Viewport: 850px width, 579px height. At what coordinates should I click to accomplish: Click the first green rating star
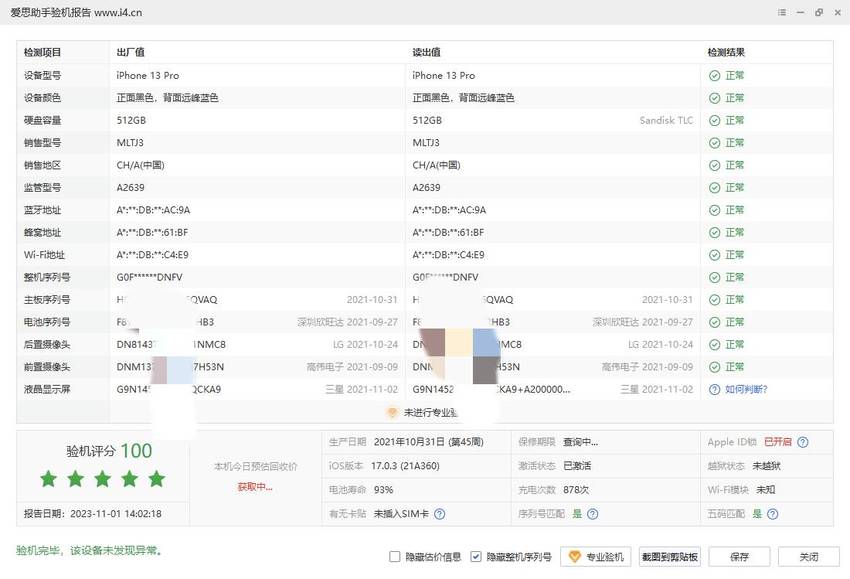[49, 479]
